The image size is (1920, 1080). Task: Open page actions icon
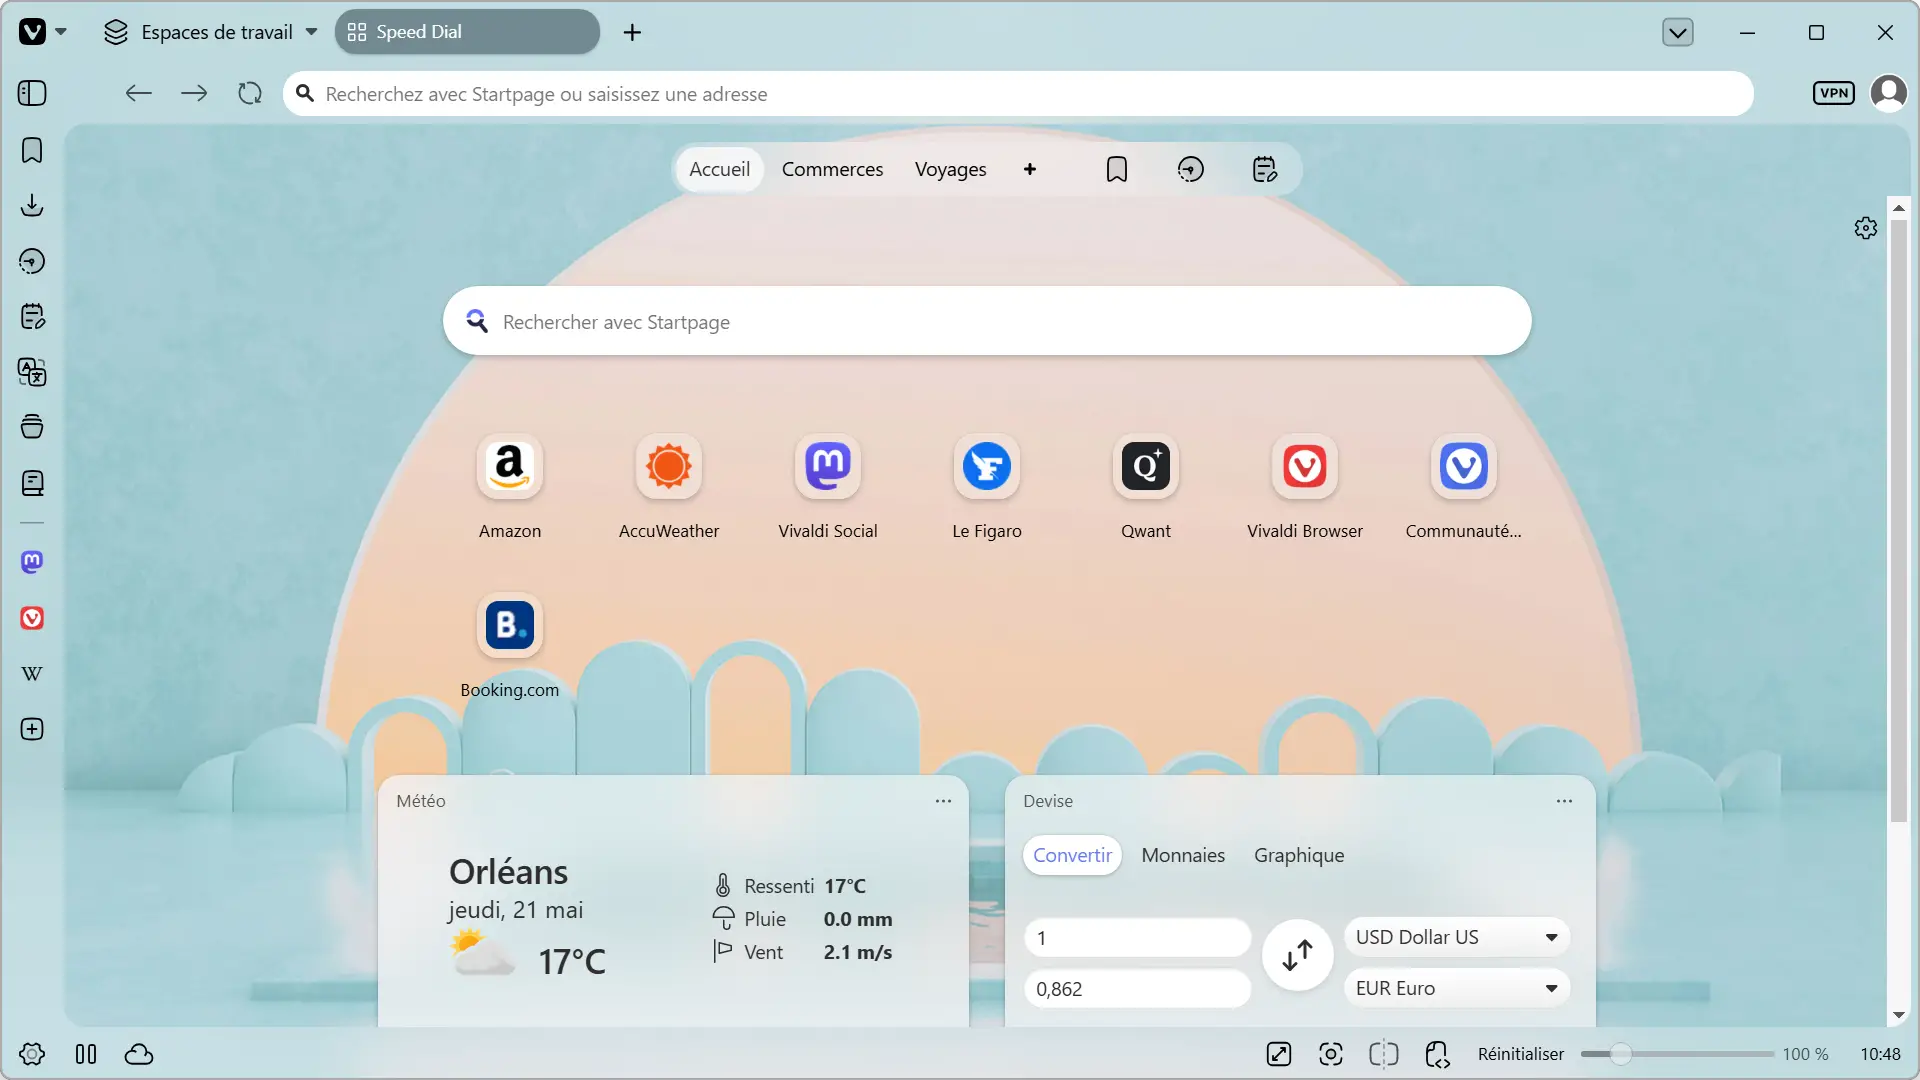click(1437, 1054)
